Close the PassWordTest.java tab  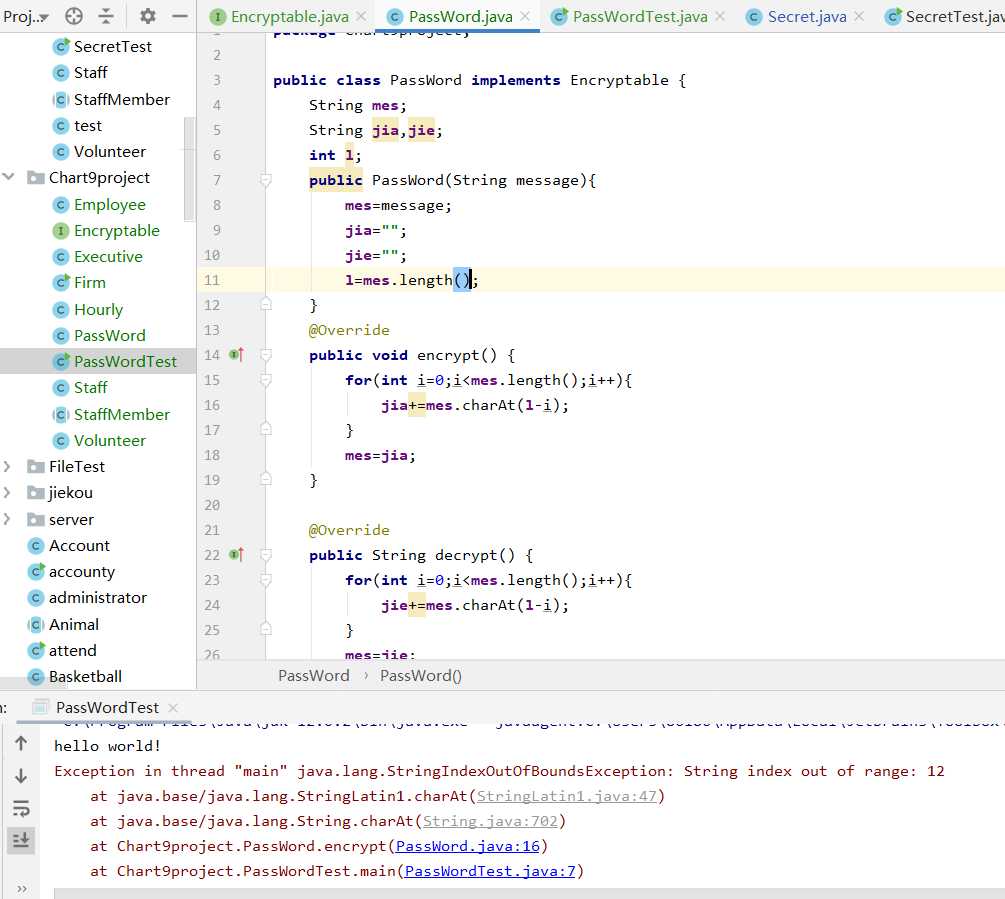pos(720,16)
